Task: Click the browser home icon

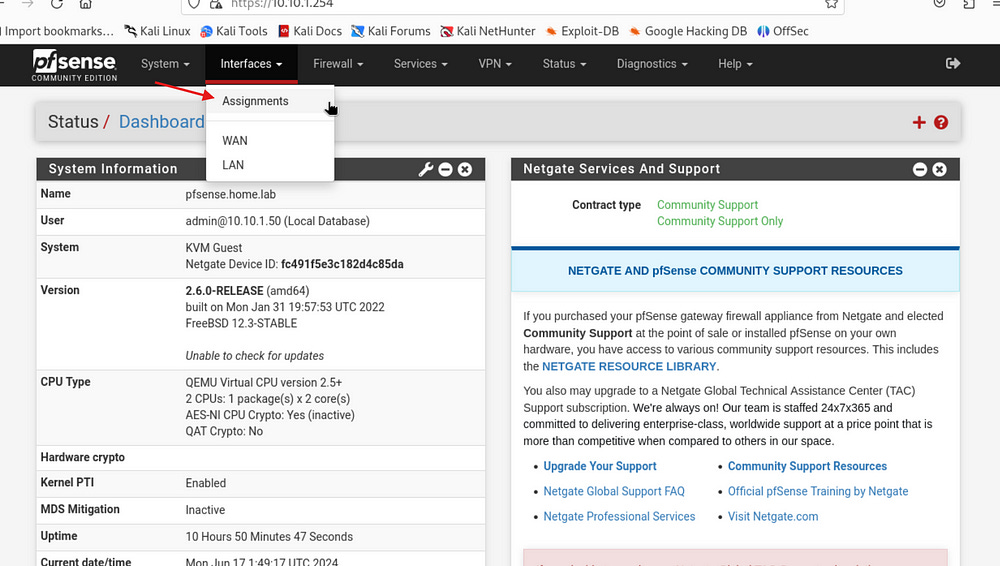Action: 85,4
